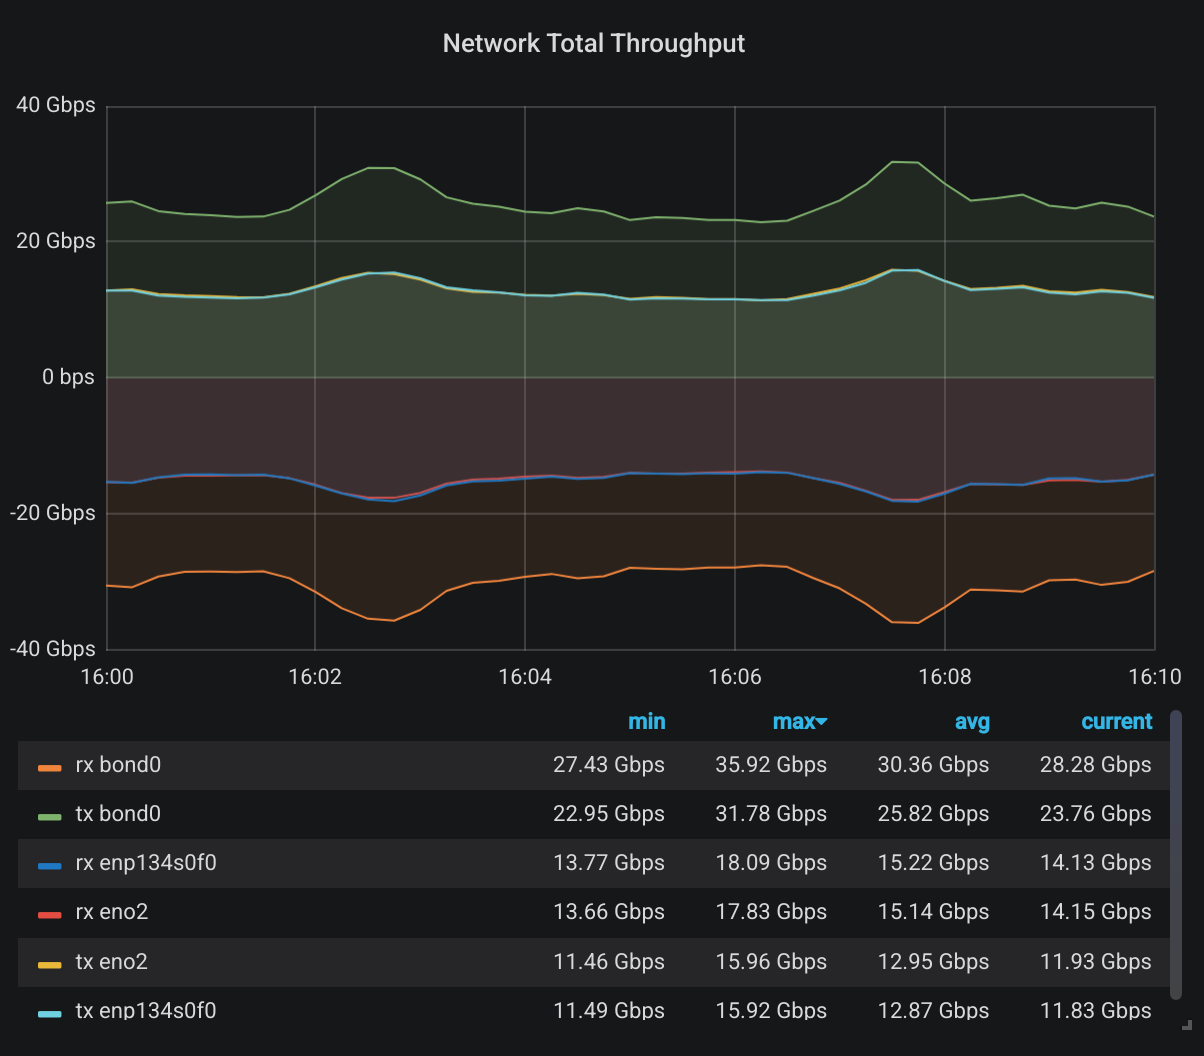Viewport: 1204px width, 1056px height.
Task: Toggle the rx bond0 series label
Action: coord(118,765)
